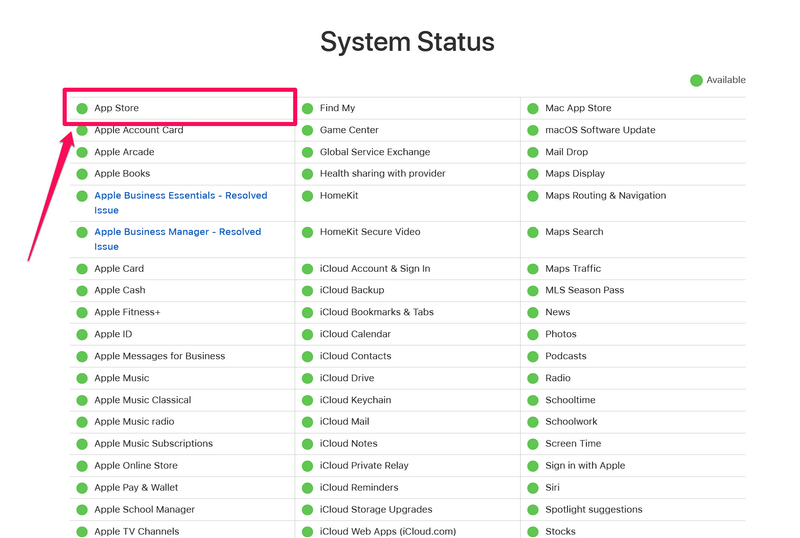800x538 pixels.
Task: Select Apple Messages for Business text
Action: [x=160, y=356]
